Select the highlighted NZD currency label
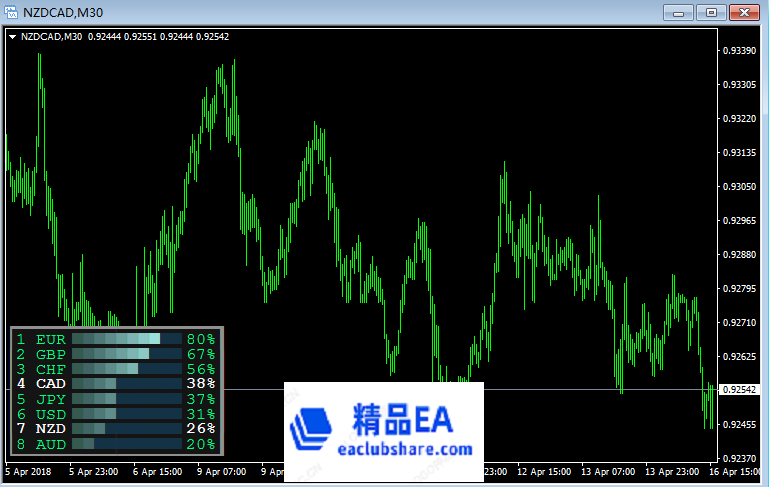 50,429
